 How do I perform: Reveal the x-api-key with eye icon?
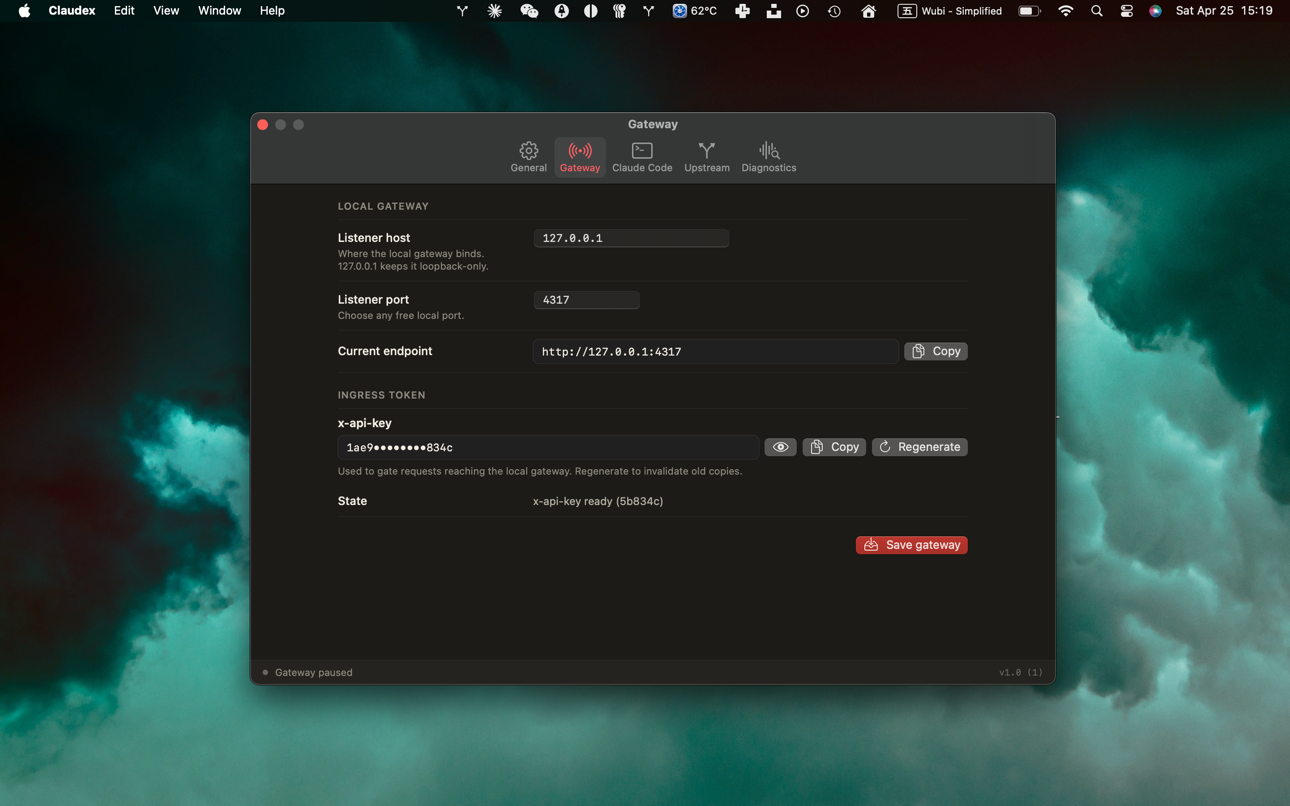[780, 447]
